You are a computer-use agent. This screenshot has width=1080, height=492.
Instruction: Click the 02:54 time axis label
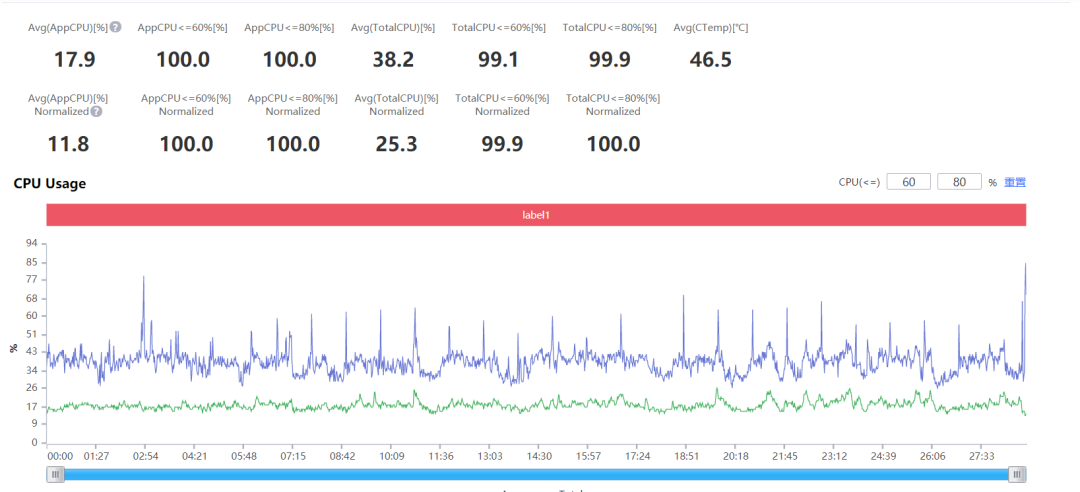pos(145,456)
